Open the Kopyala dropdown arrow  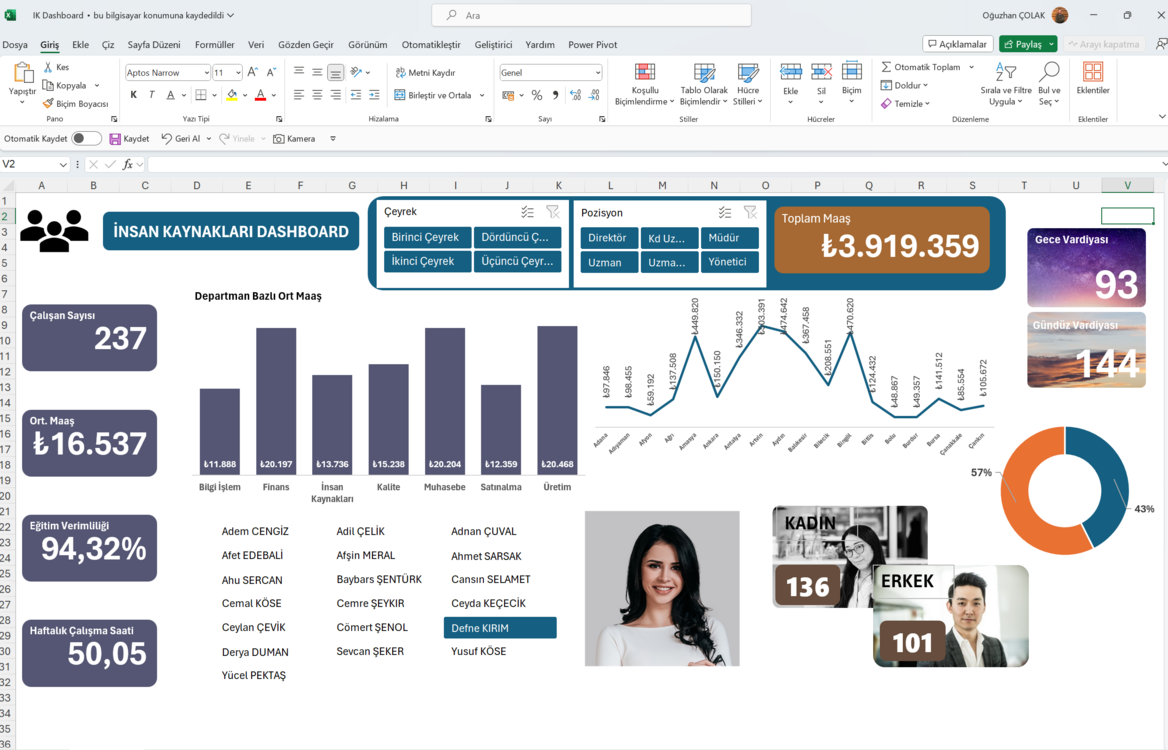97,86
